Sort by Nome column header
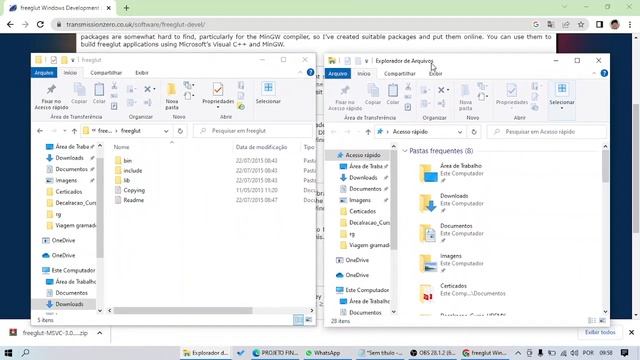Viewport: 640px width, 360px height. [x=121, y=147]
